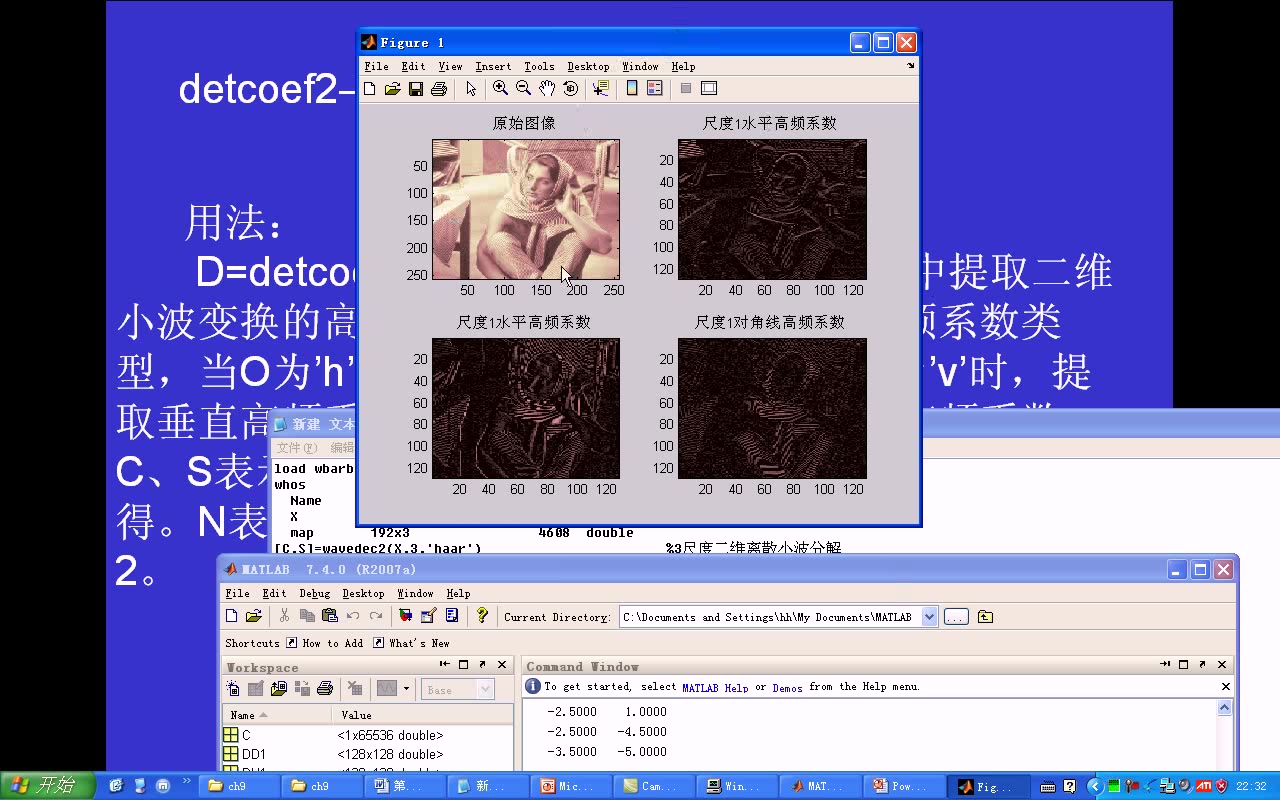Screen dimensions: 1280x800
Task: Switch to the MAT... taskbar button
Action: (819, 786)
